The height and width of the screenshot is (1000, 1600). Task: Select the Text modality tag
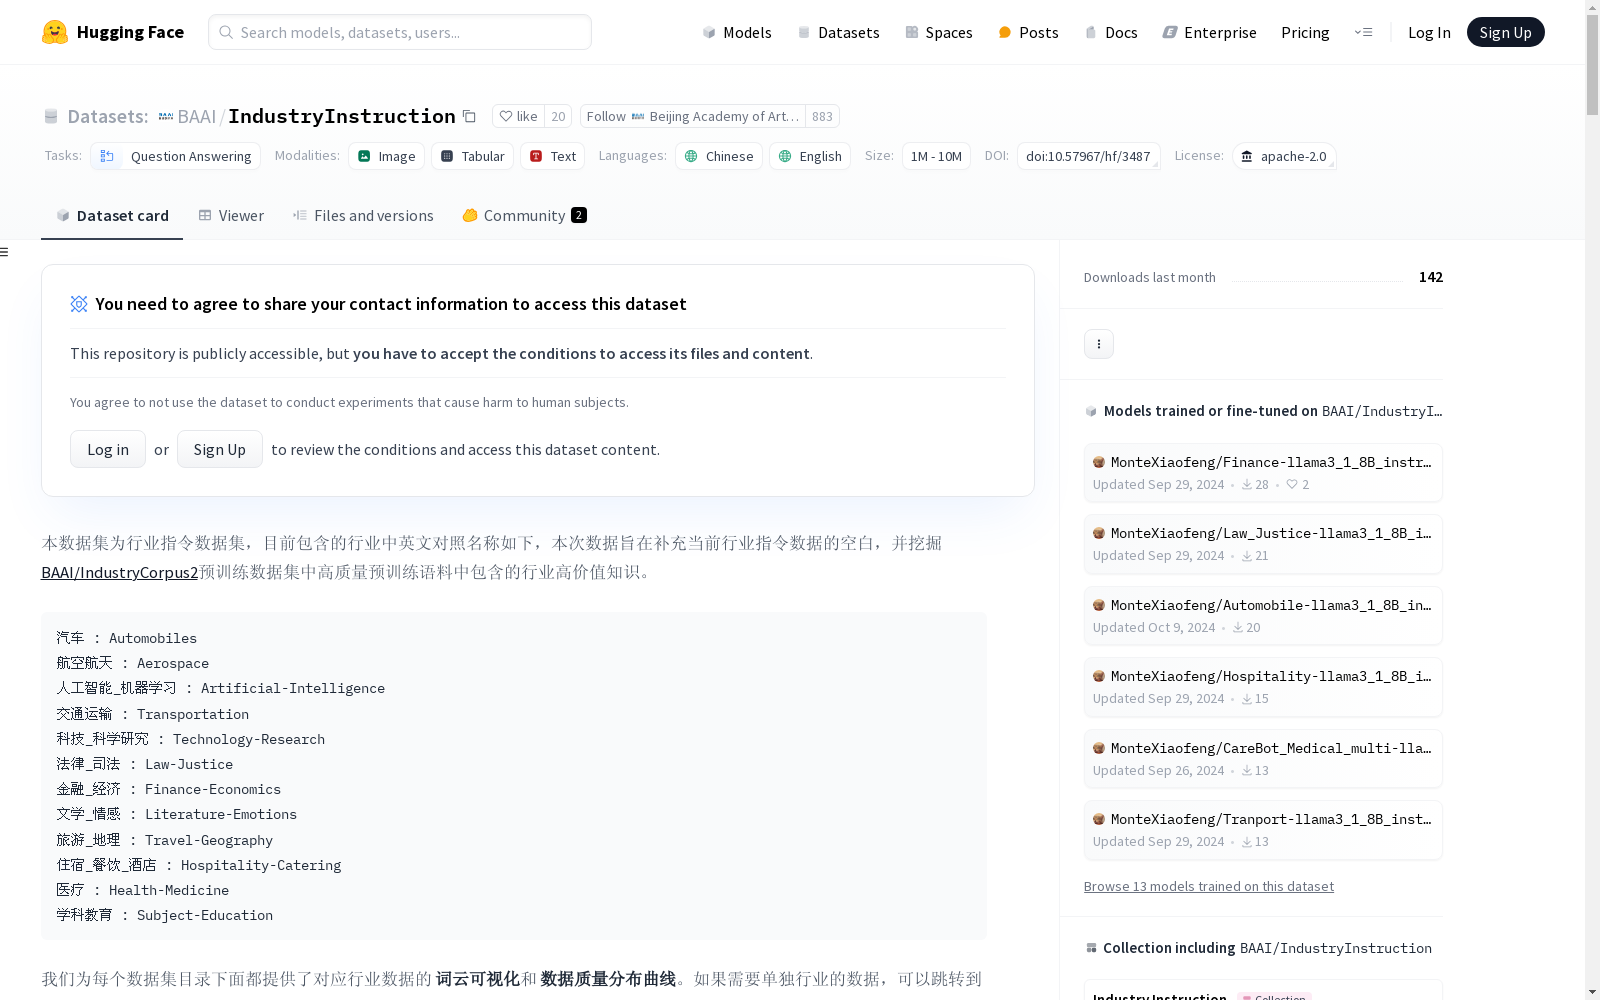553,156
